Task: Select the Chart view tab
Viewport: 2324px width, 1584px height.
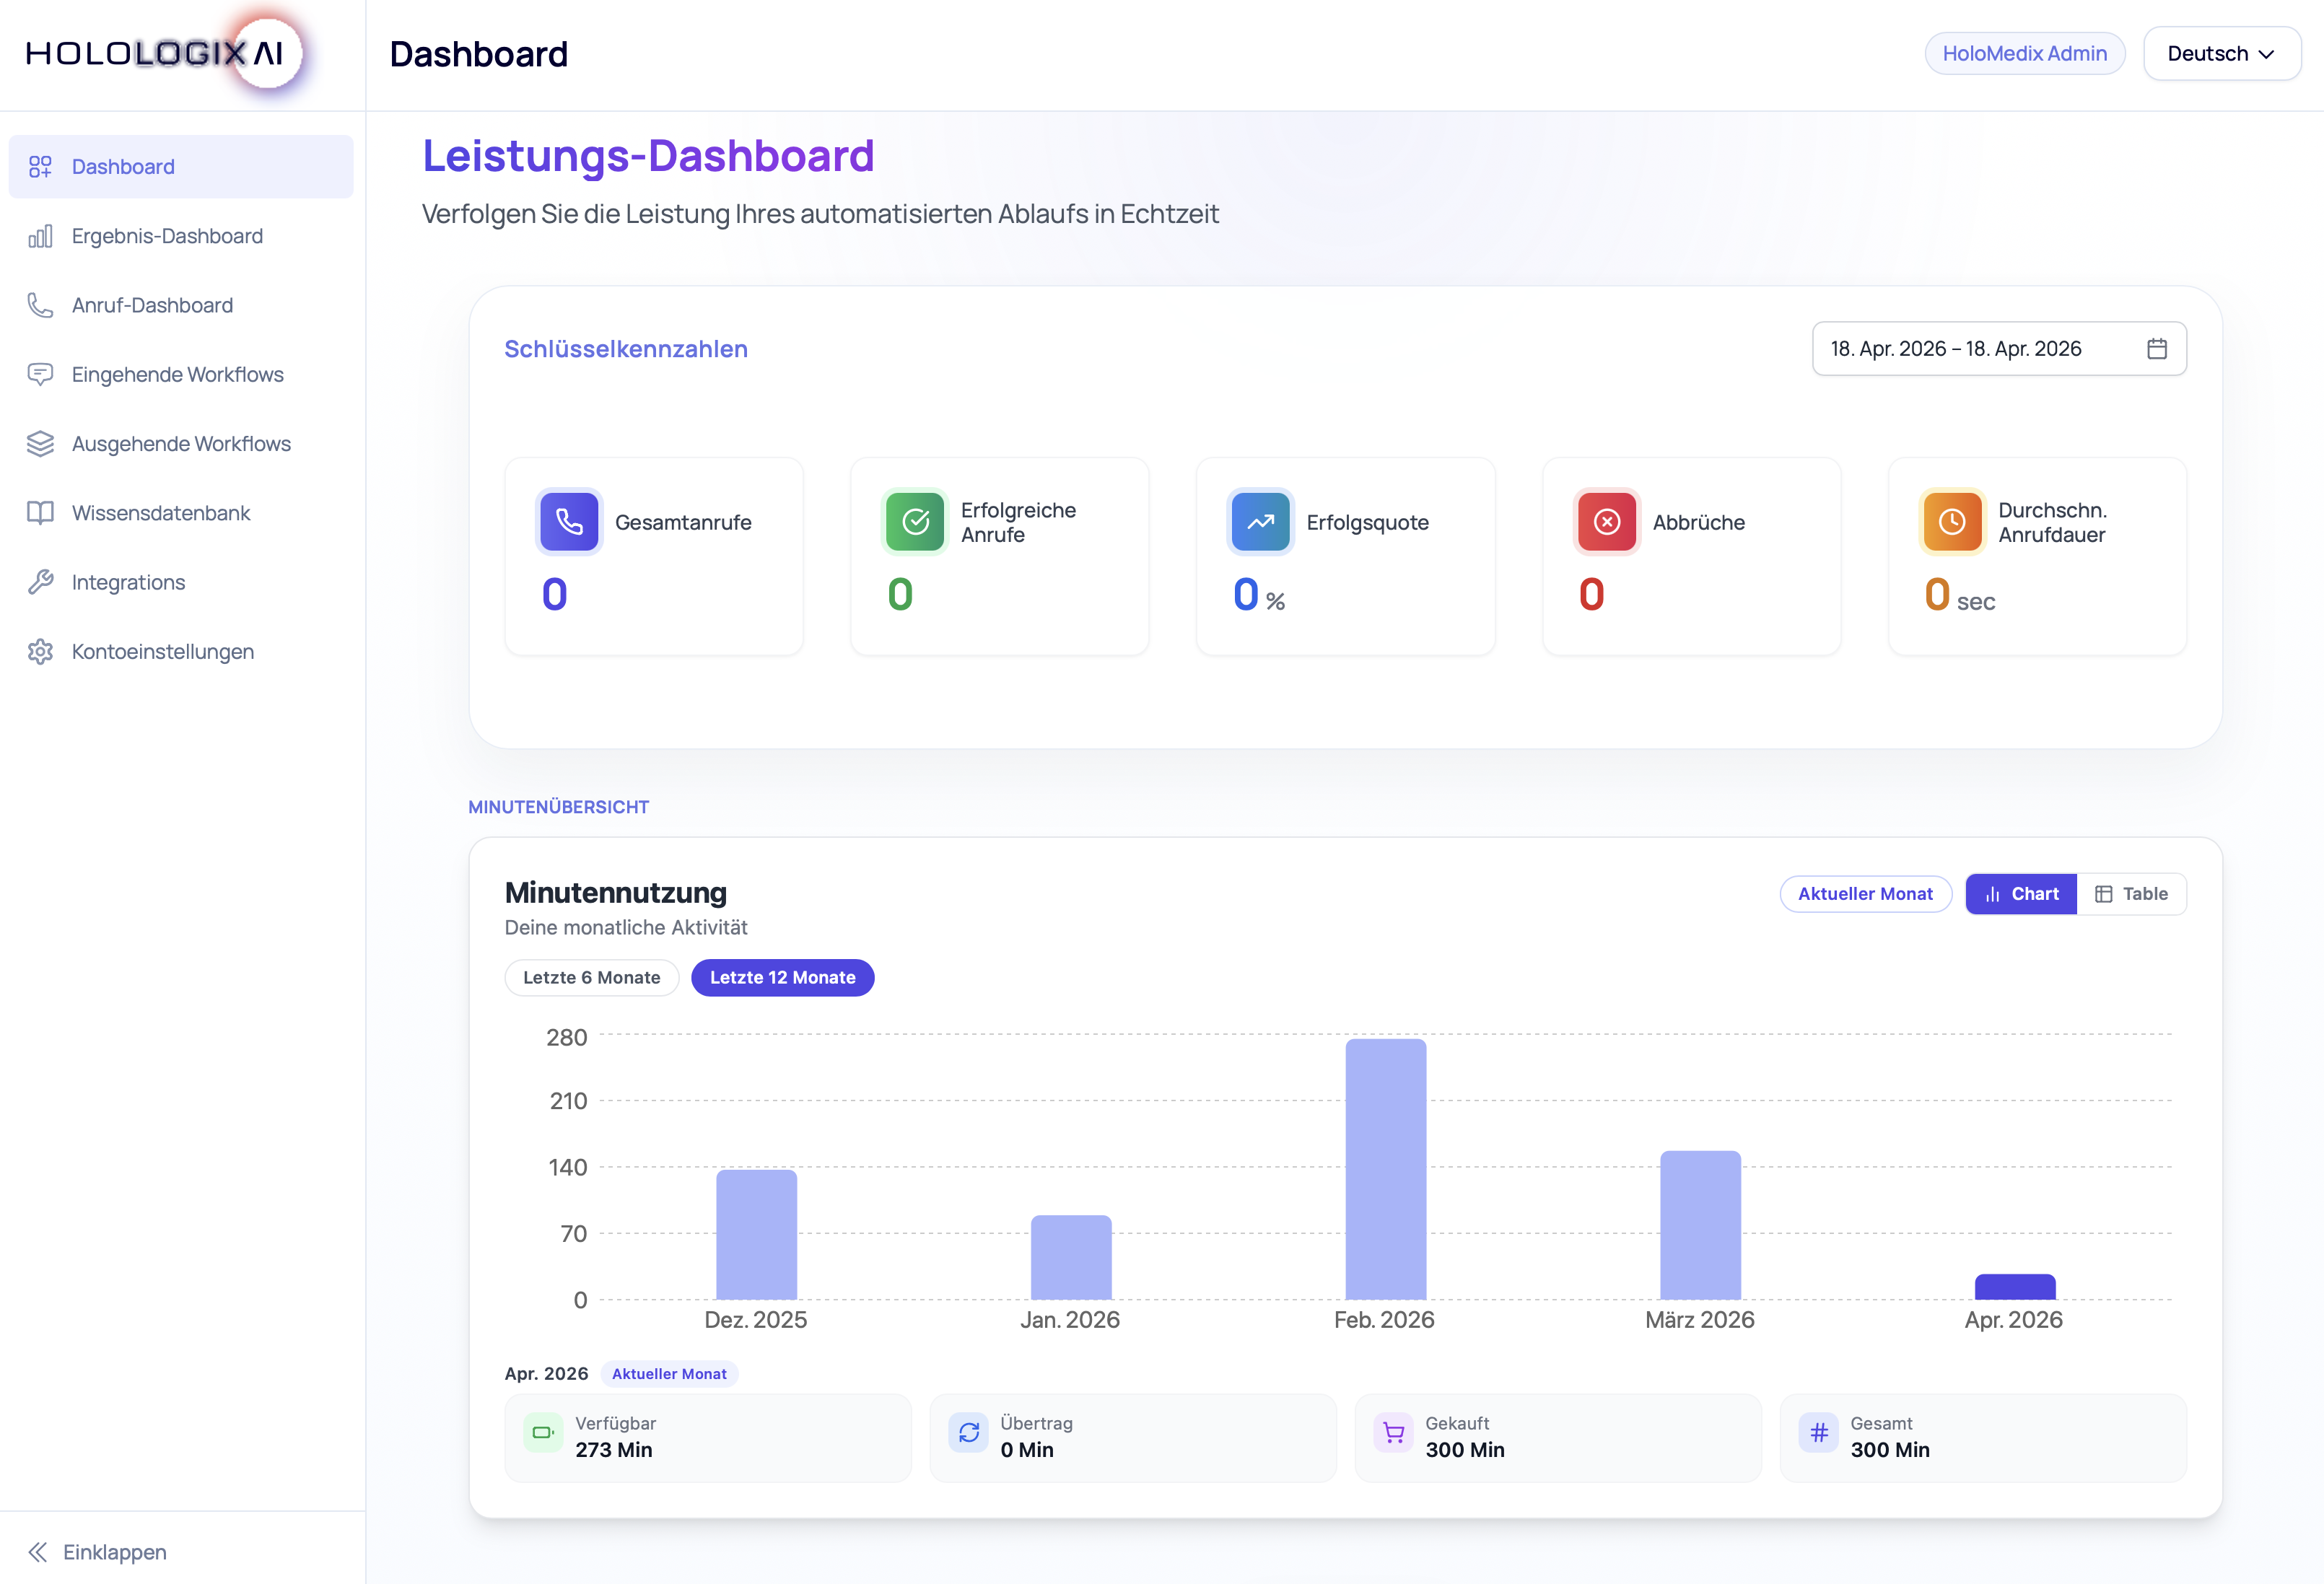Action: 2020,893
